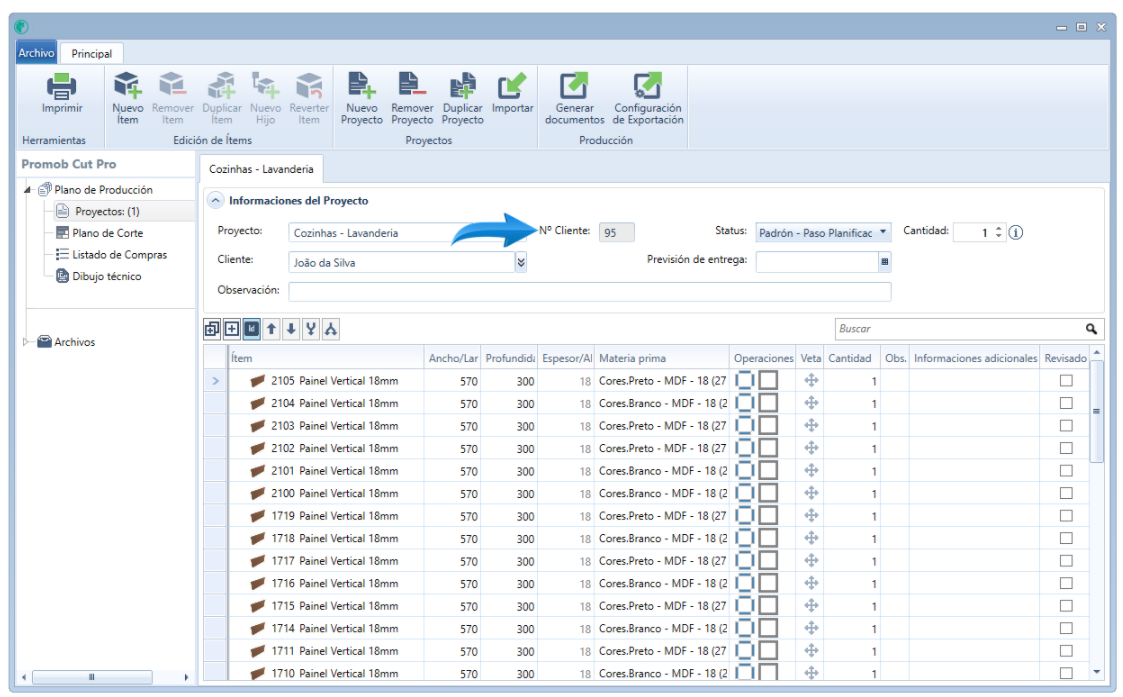1123x697 pixels.
Task: Click the merging-arrows icon above the table
Action: [311, 329]
